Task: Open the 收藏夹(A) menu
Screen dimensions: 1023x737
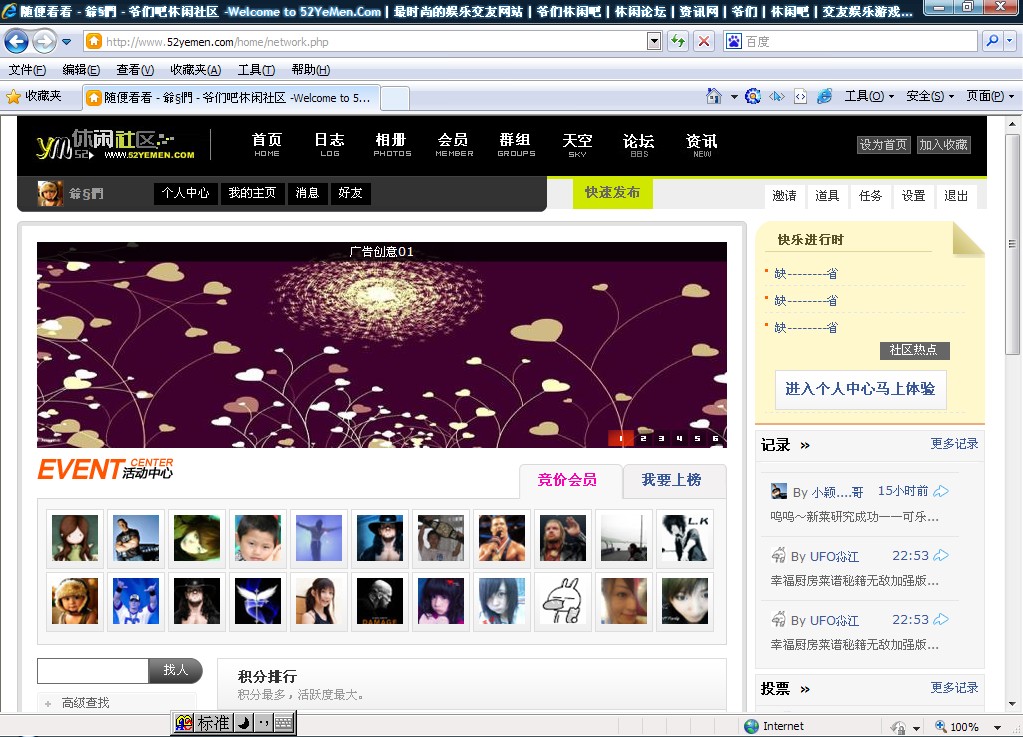Action: click(195, 70)
